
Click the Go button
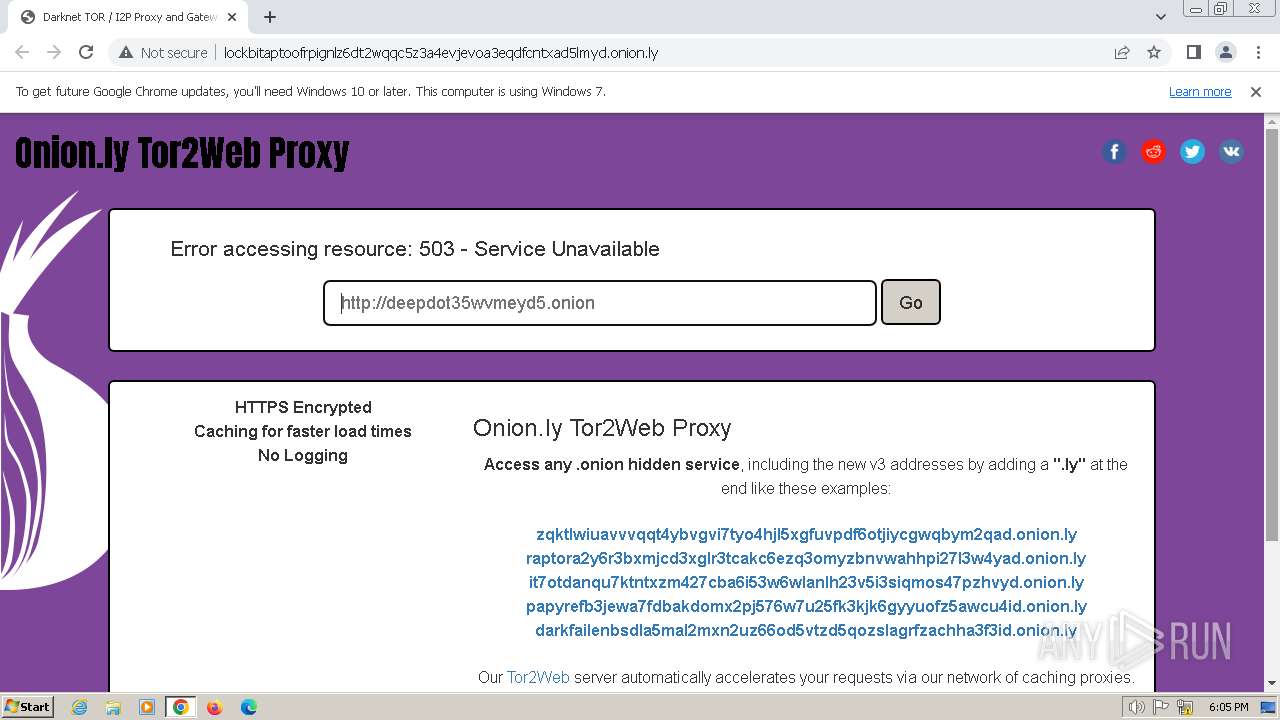(911, 303)
